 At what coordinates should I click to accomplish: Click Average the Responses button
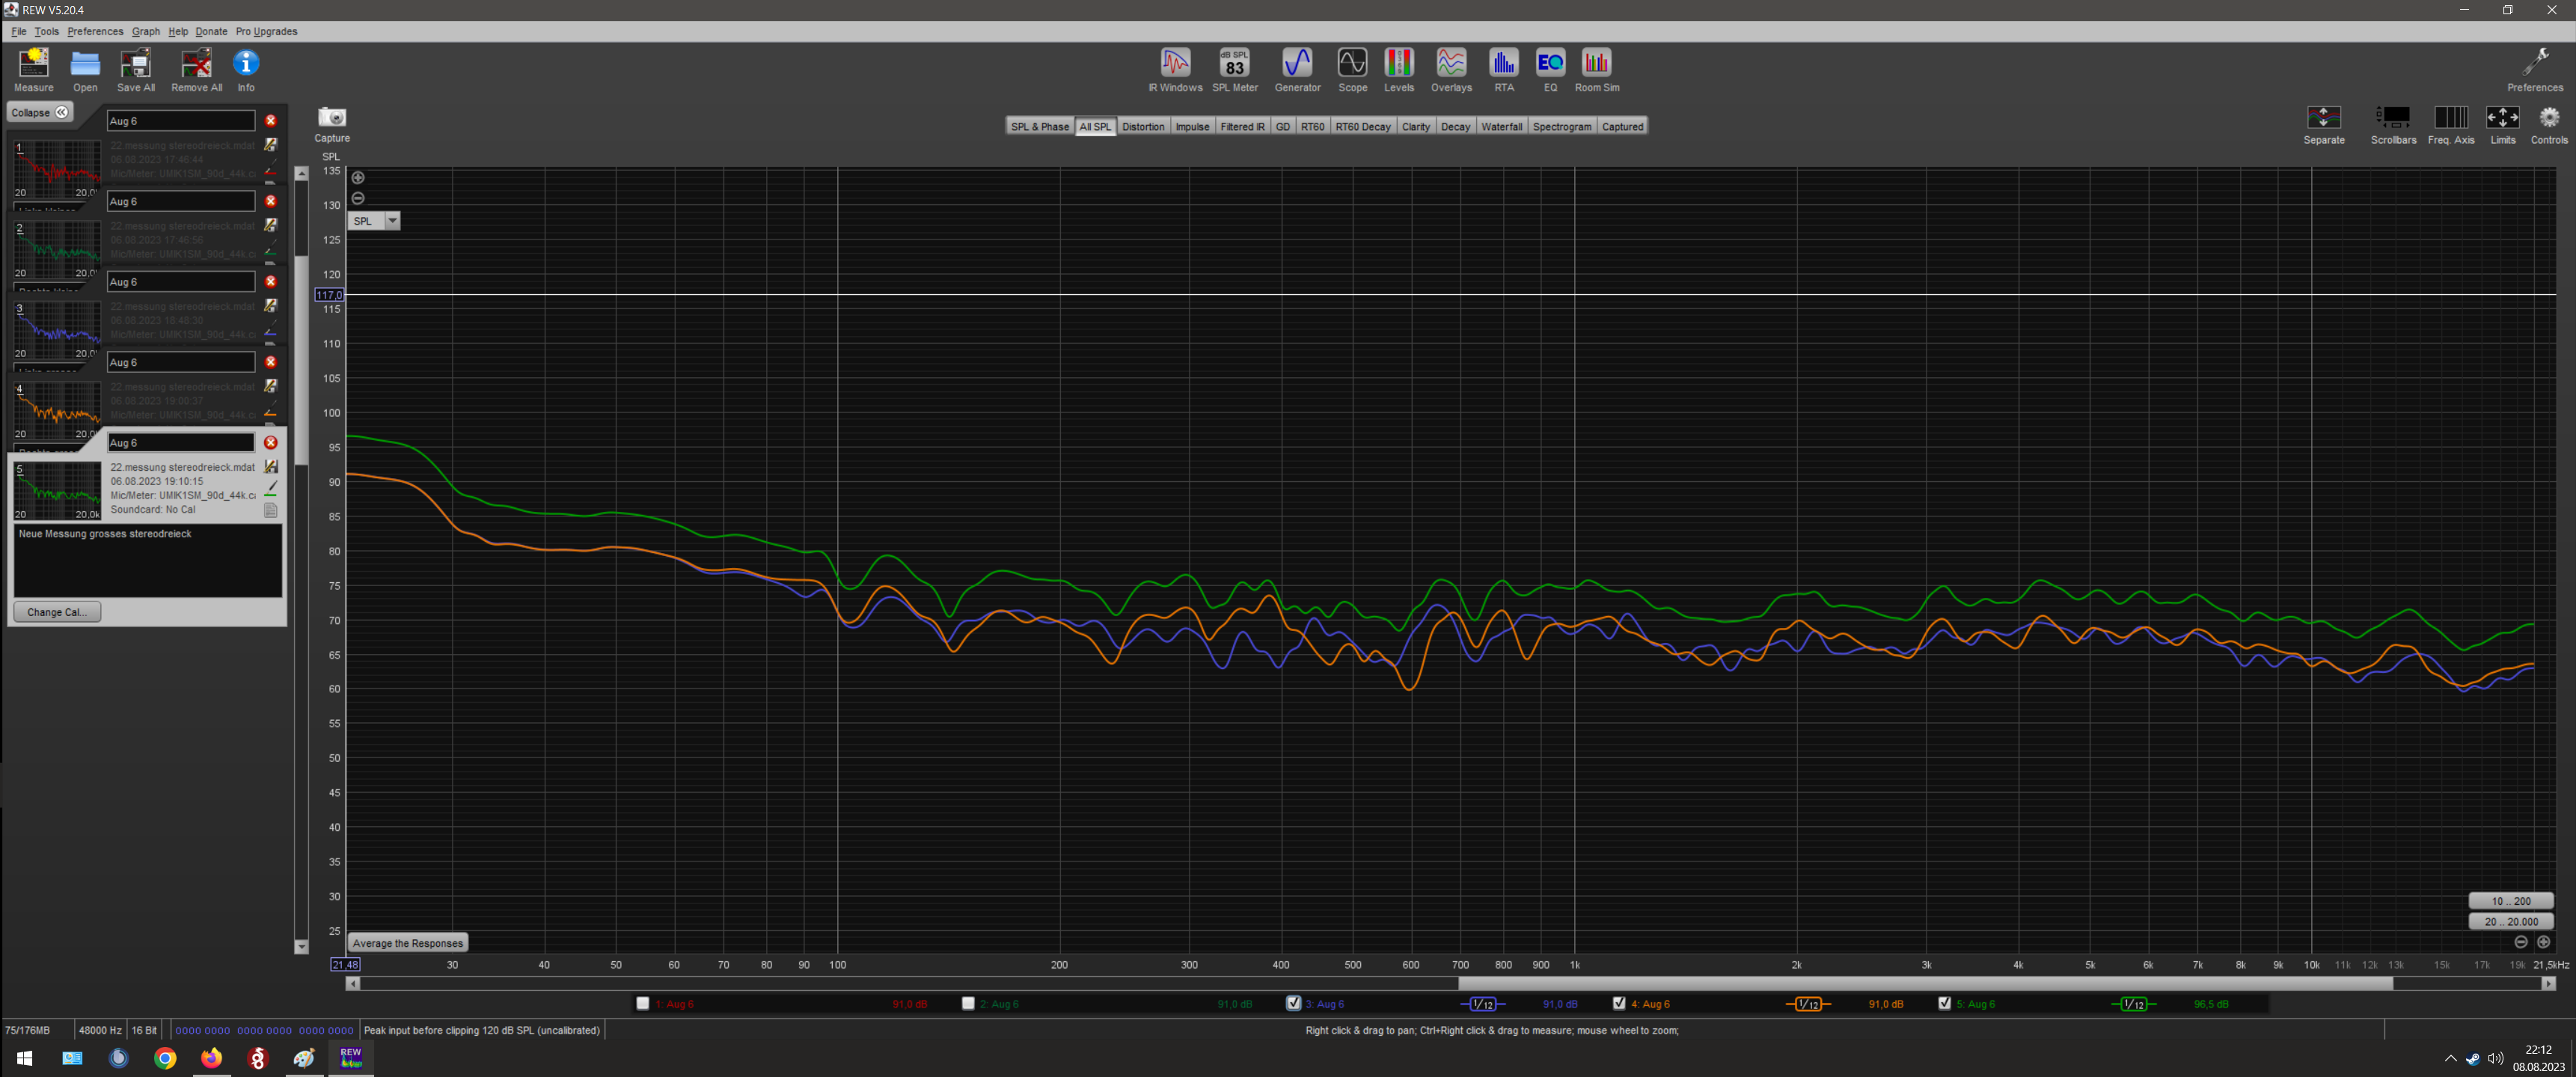pyautogui.click(x=407, y=942)
